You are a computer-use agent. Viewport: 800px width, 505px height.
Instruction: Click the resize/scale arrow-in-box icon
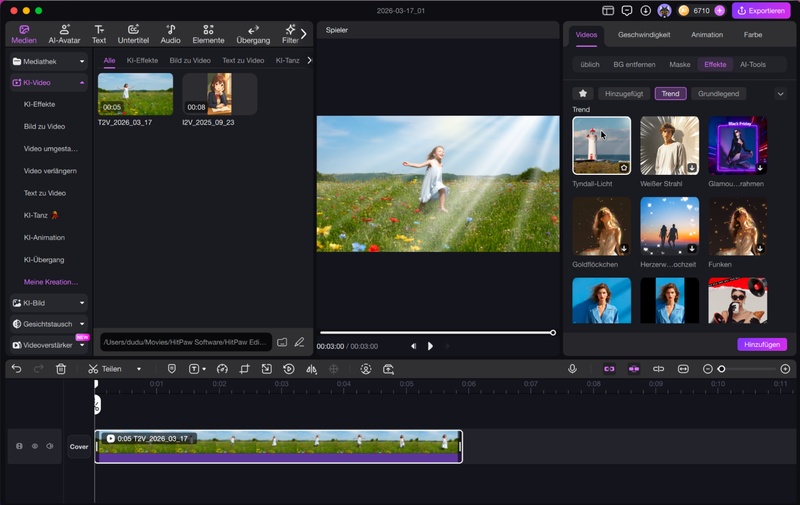[266, 369]
